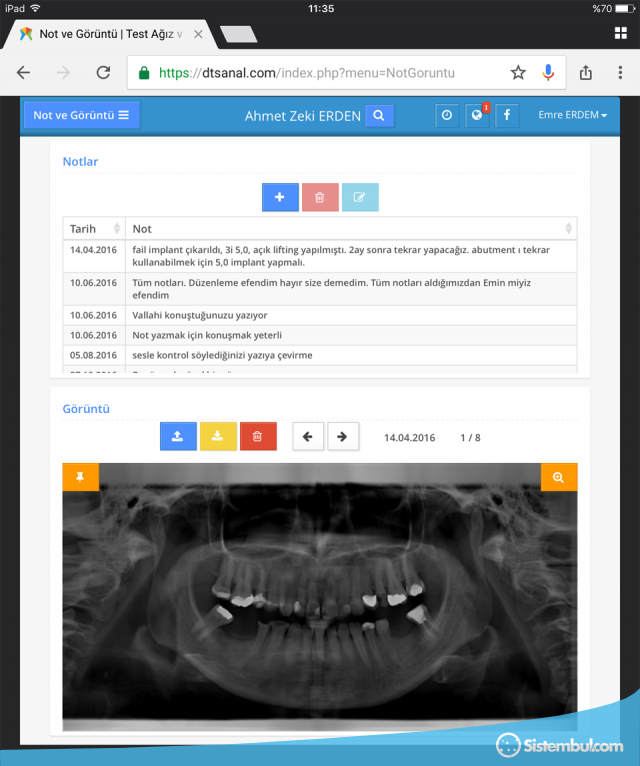Reload the page

(103, 73)
